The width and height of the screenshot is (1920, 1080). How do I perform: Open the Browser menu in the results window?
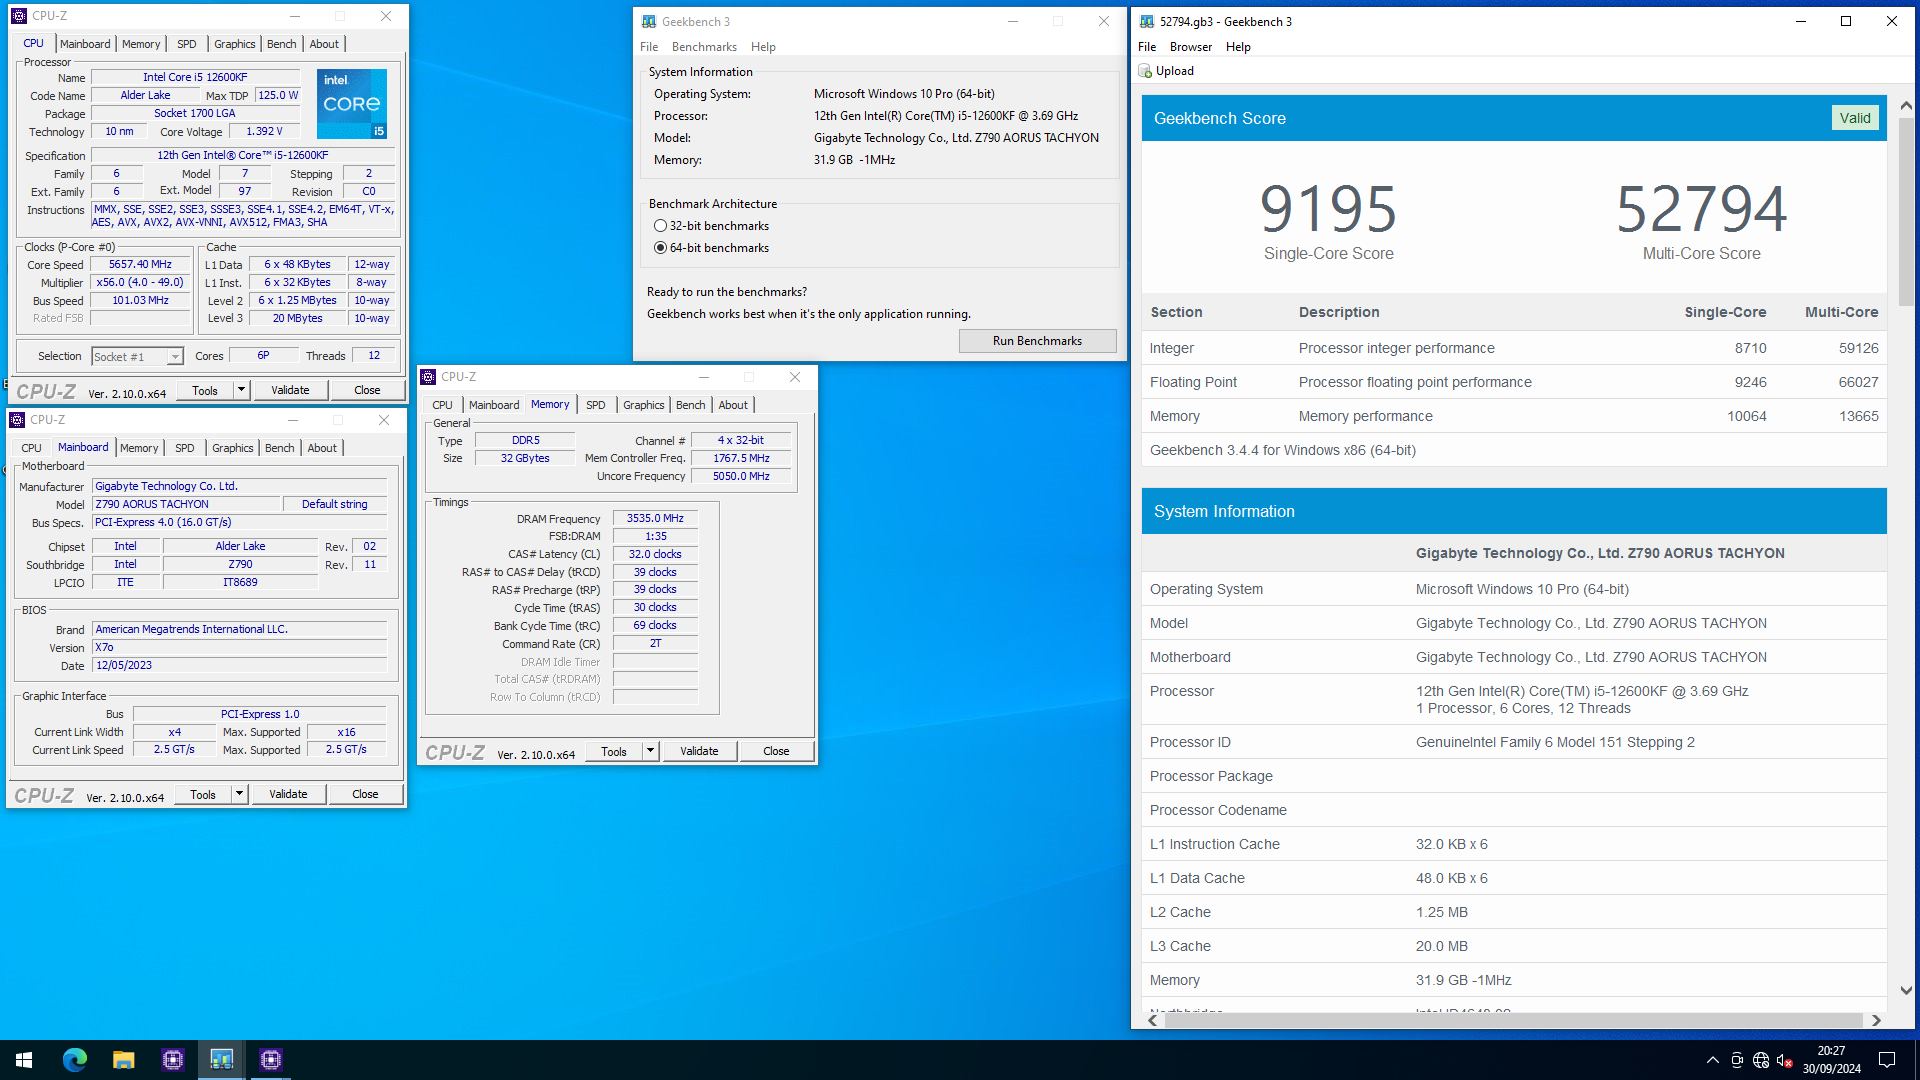[x=1190, y=47]
